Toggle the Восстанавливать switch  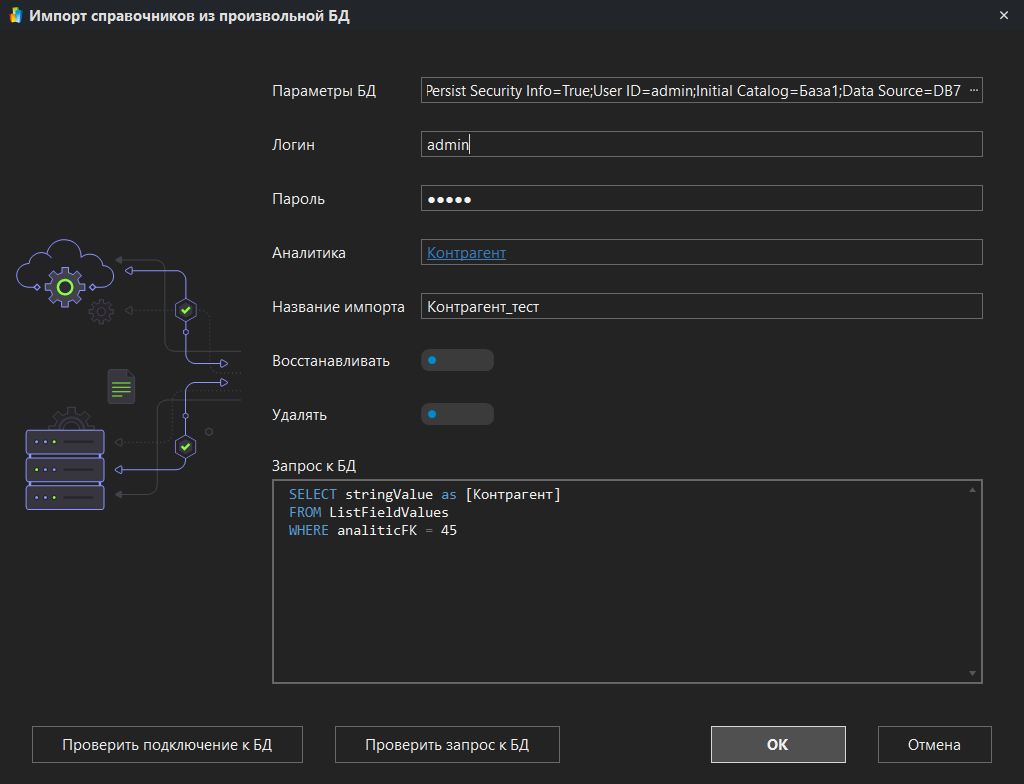pyautogui.click(x=457, y=360)
